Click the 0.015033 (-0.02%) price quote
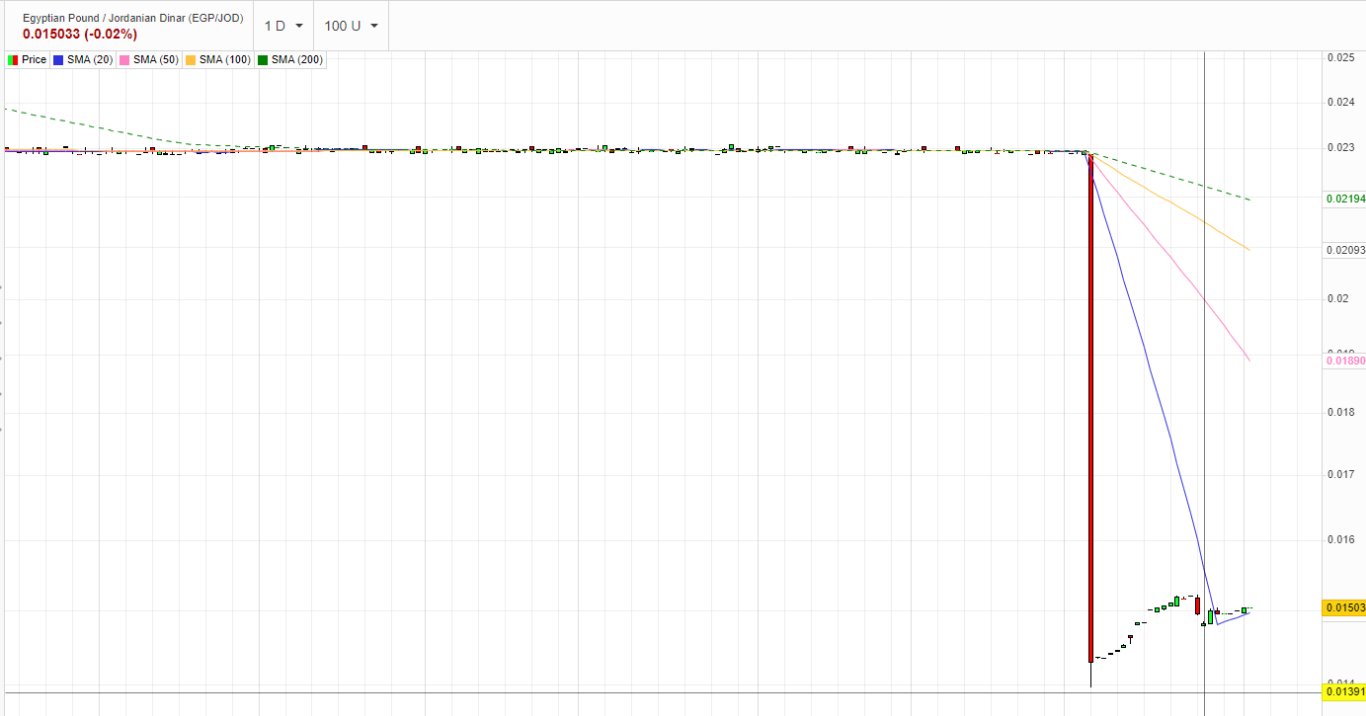Viewport: 1366px width, 716px height. point(80,34)
